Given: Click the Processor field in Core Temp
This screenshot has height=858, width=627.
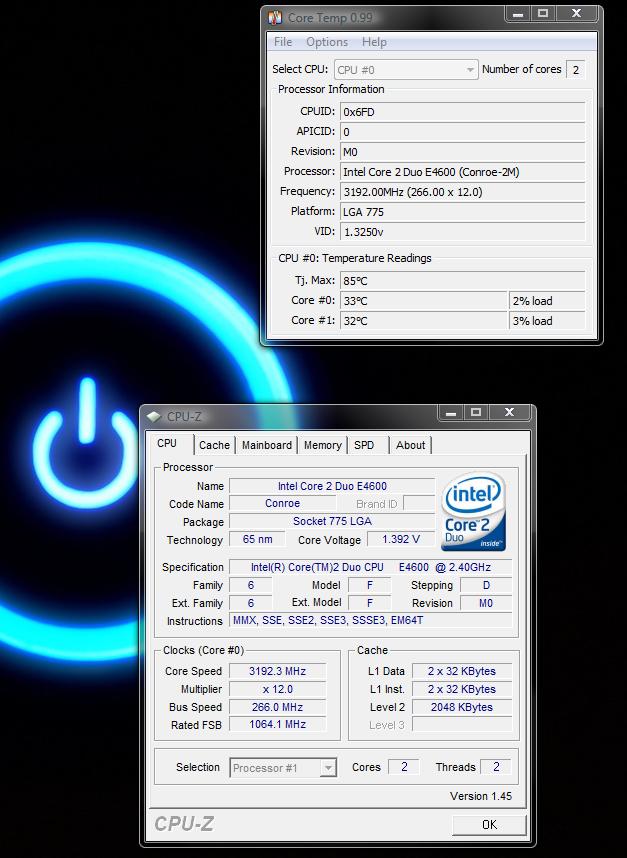Looking at the screenshot, I should [462, 172].
